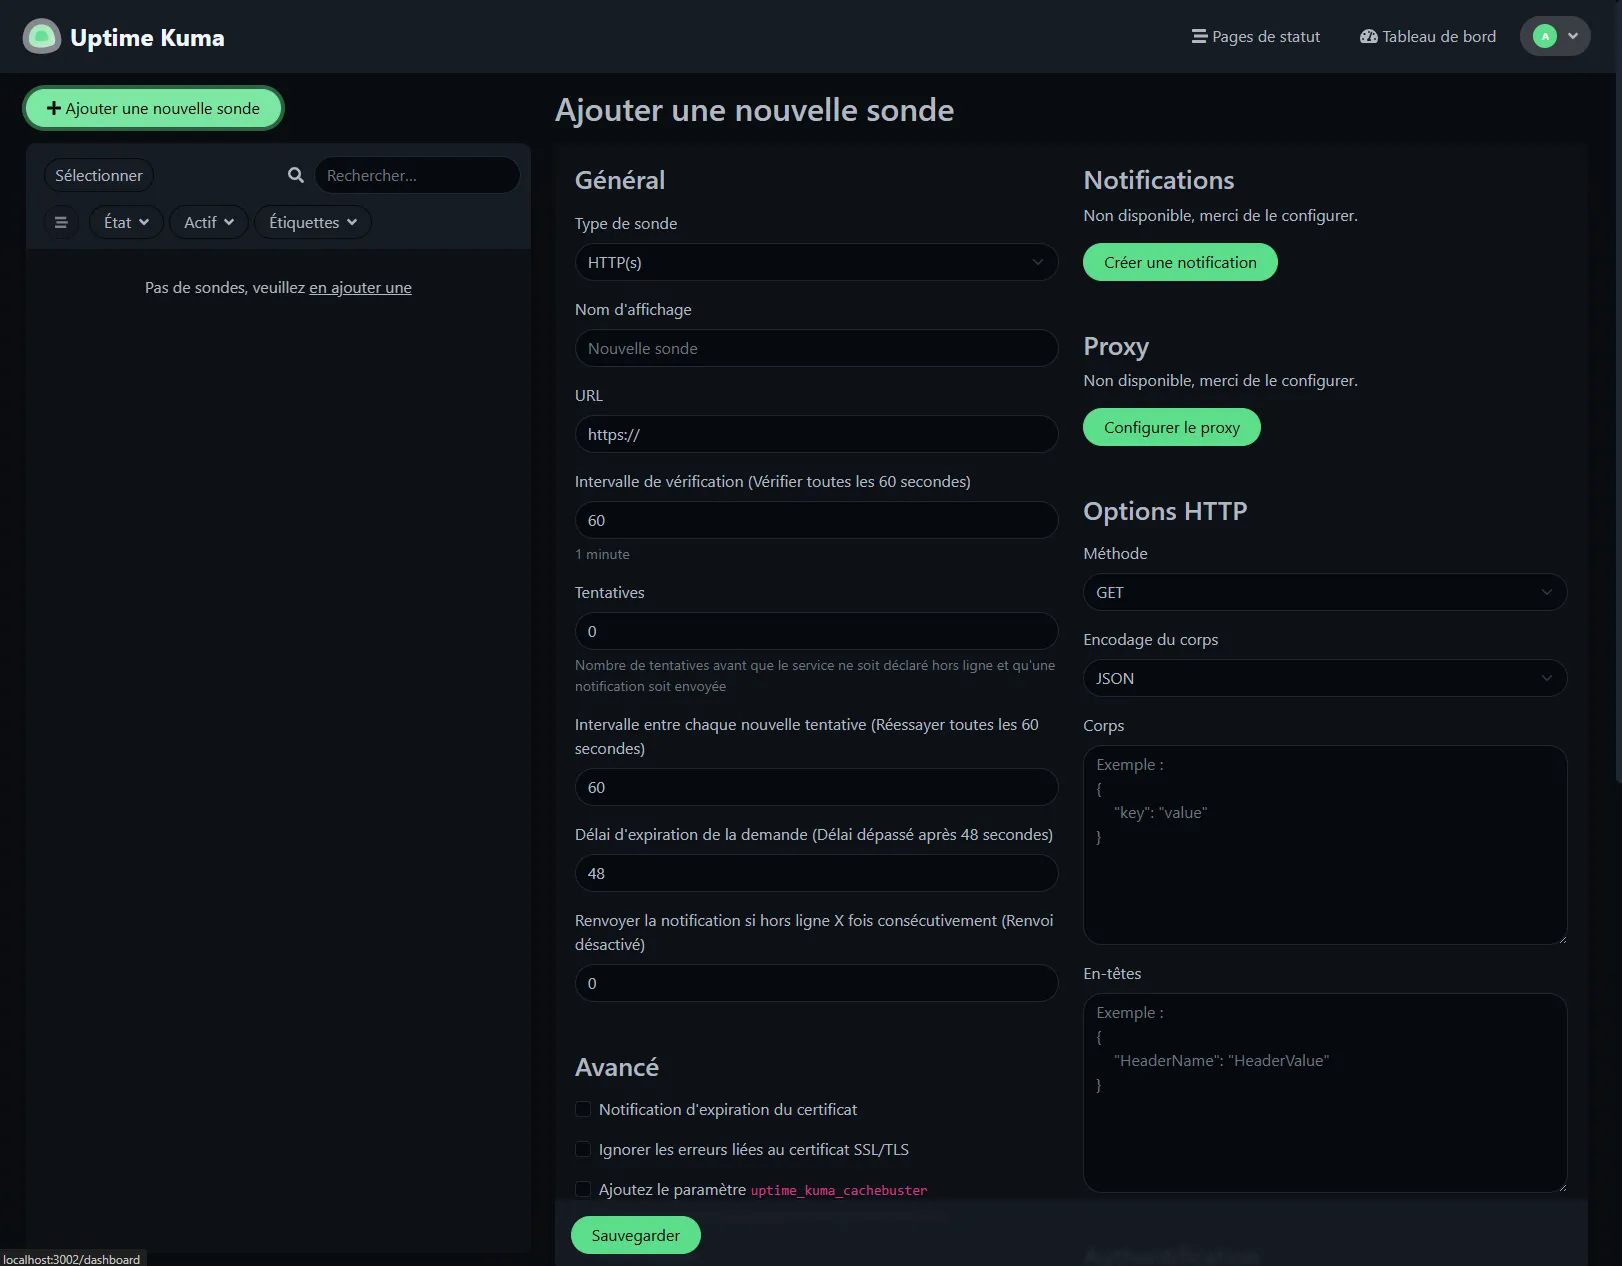Check Ignorer les erreurs liées au certificat SSL/TLS
1622x1266 pixels.
582,1149
